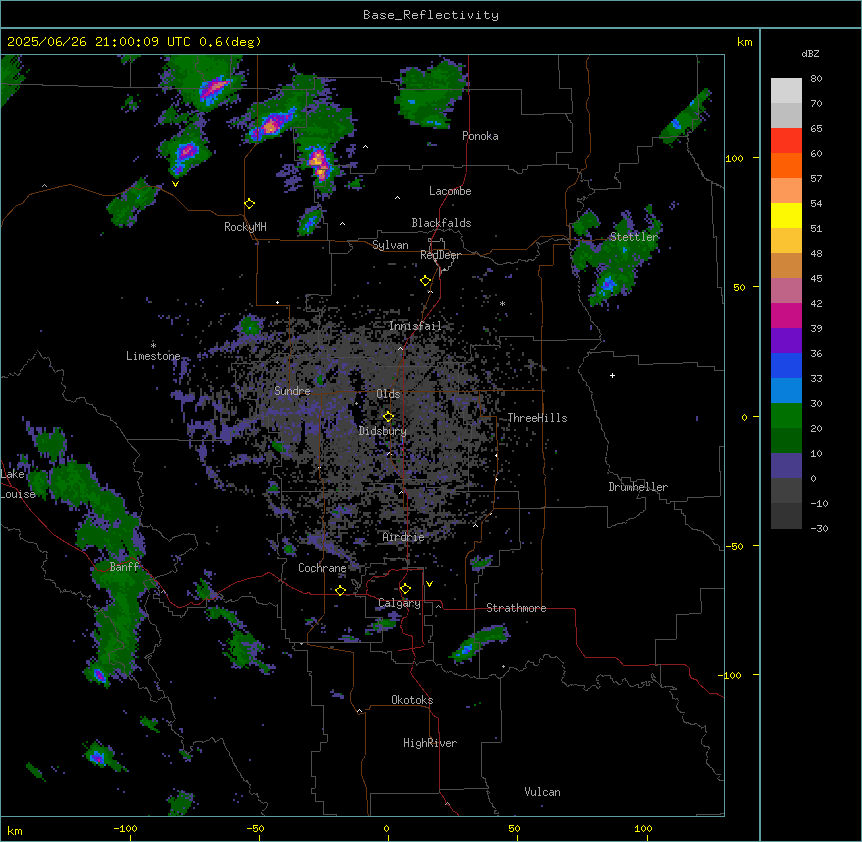Viewport: 862px width, 842px height.
Task: Click the Olds label
Action: [x=388, y=394]
